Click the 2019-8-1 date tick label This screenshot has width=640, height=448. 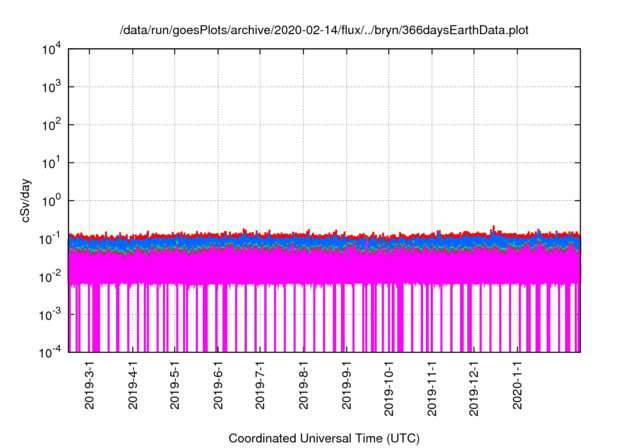[x=303, y=384]
